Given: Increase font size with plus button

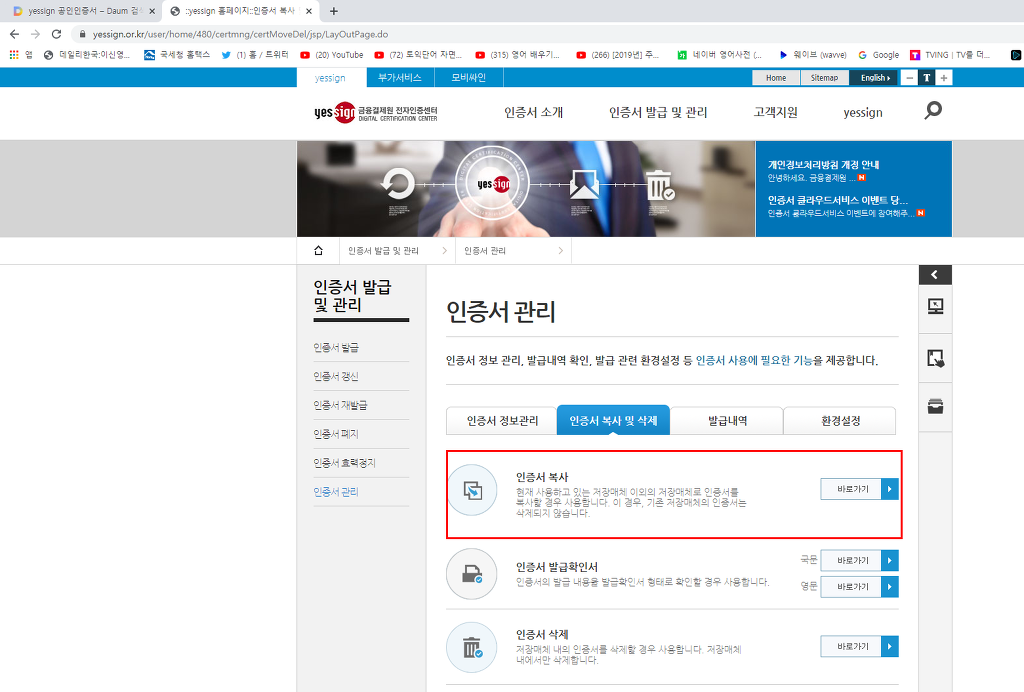Looking at the screenshot, I should pos(944,77).
